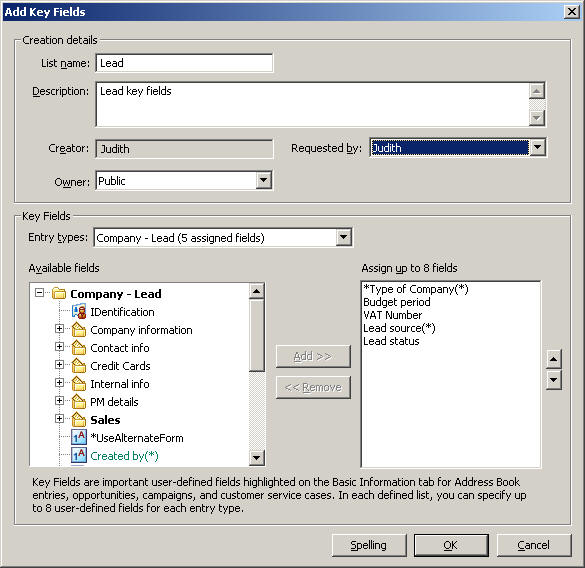Image resolution: width=585 pixels, height=568 pixels.
Task: Open the Entry types dropdown
Action: 343,237
